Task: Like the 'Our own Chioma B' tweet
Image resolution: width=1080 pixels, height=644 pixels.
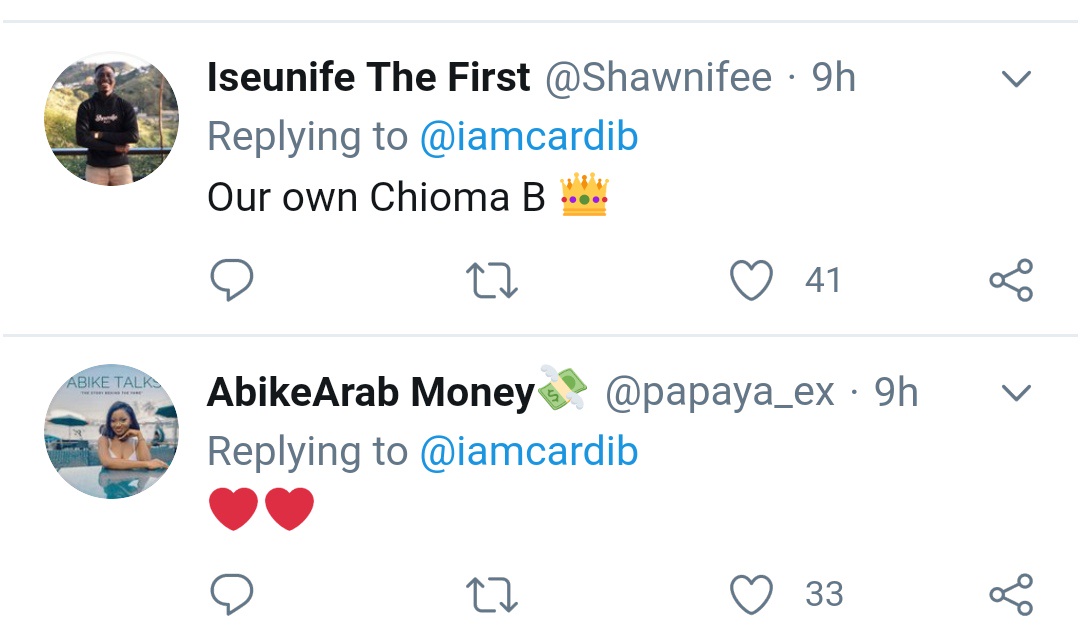Action: (x=752, y=281)
